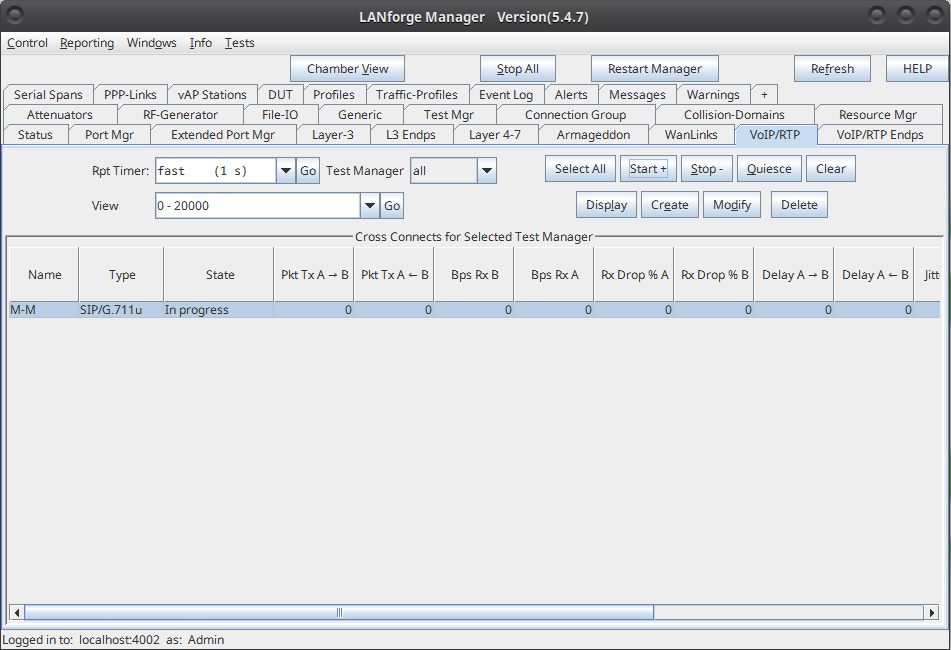
Task: Expand the View range dropdown
Action: (x=369, y=206)
